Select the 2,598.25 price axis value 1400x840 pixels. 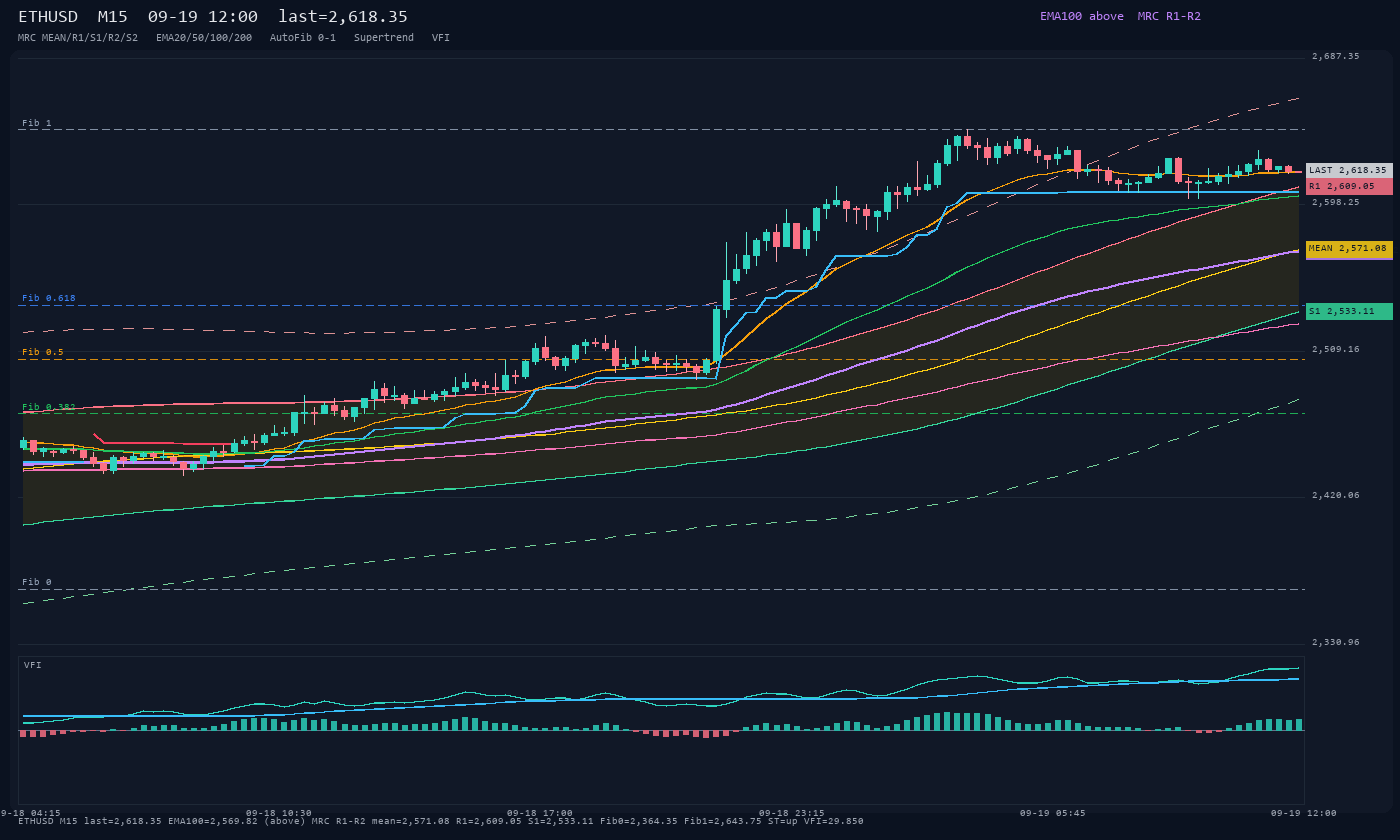1336,202
